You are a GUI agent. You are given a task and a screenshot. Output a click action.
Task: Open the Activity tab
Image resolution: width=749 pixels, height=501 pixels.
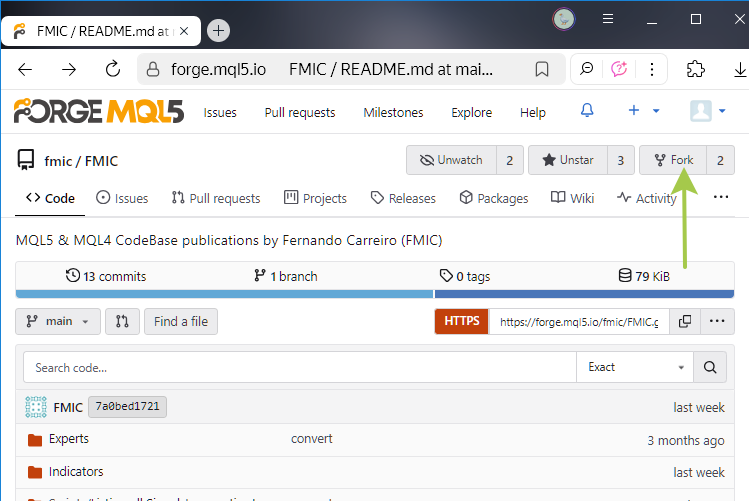[x=646, y=198]
